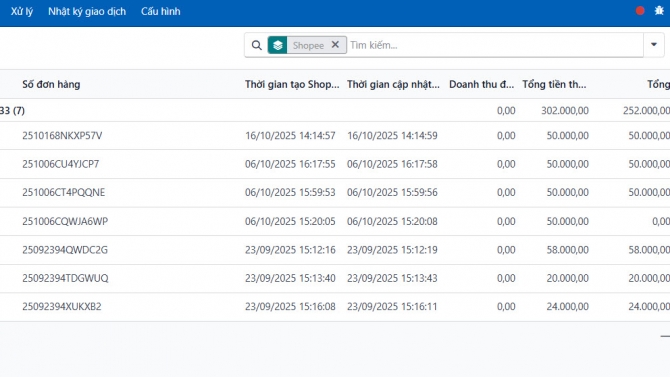The width and height of the screenshot is (670, 377).
Task: Click the 24.000,00 value for 25092394XUKXB2
Action: click(567, 307)
